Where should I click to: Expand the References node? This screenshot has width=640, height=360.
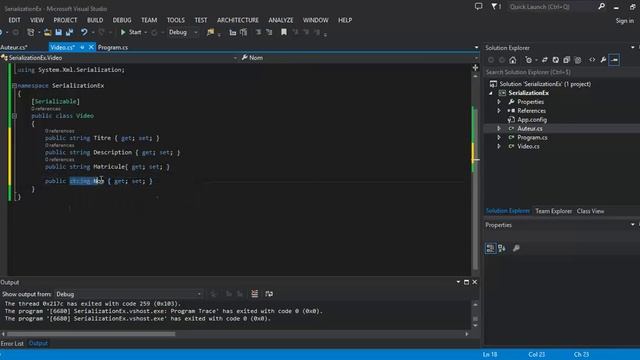click(x=499, y=111)
